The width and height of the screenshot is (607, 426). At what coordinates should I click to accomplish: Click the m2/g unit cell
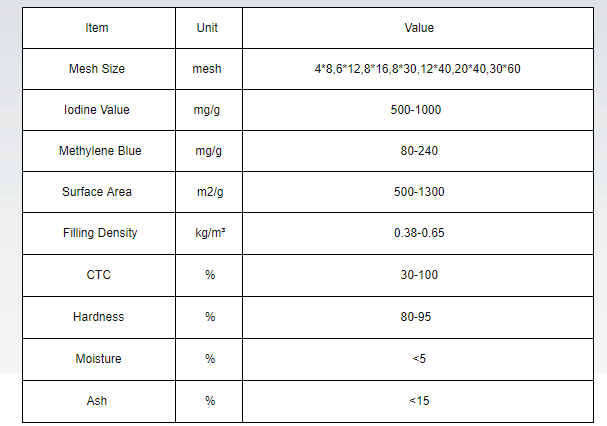point(207,192)
